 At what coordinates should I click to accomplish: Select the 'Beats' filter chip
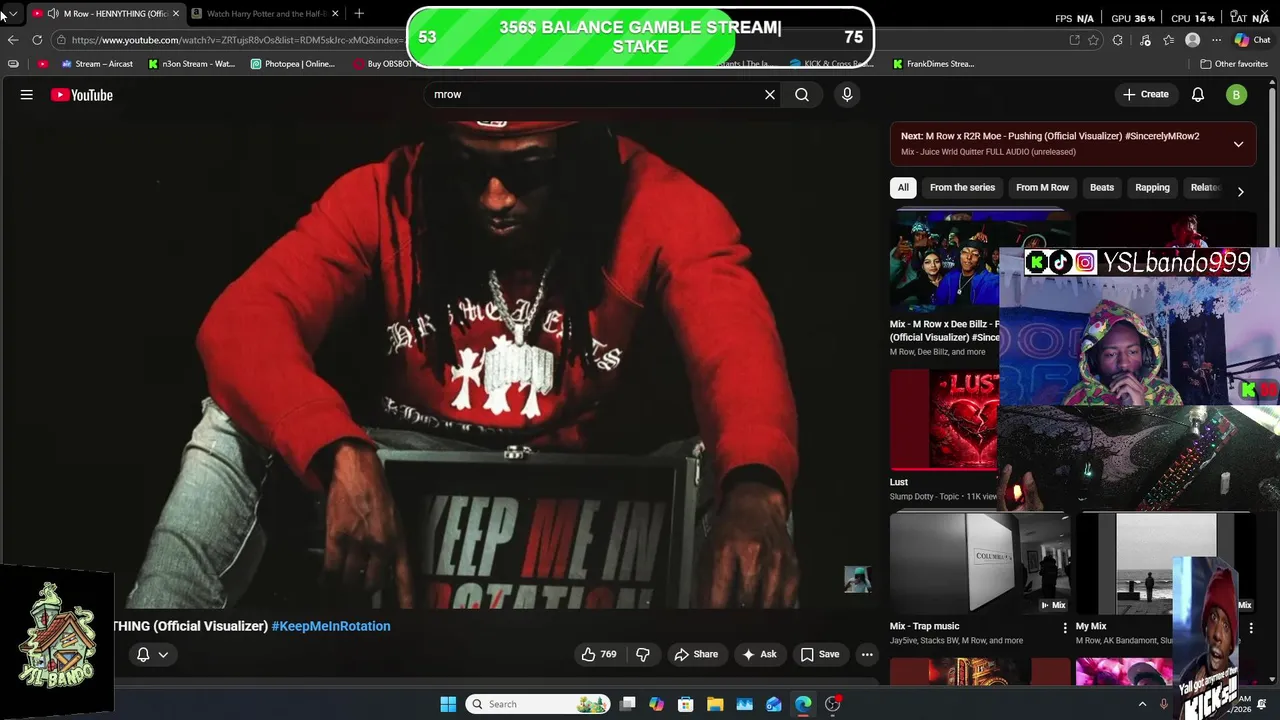pos(1101,187)
